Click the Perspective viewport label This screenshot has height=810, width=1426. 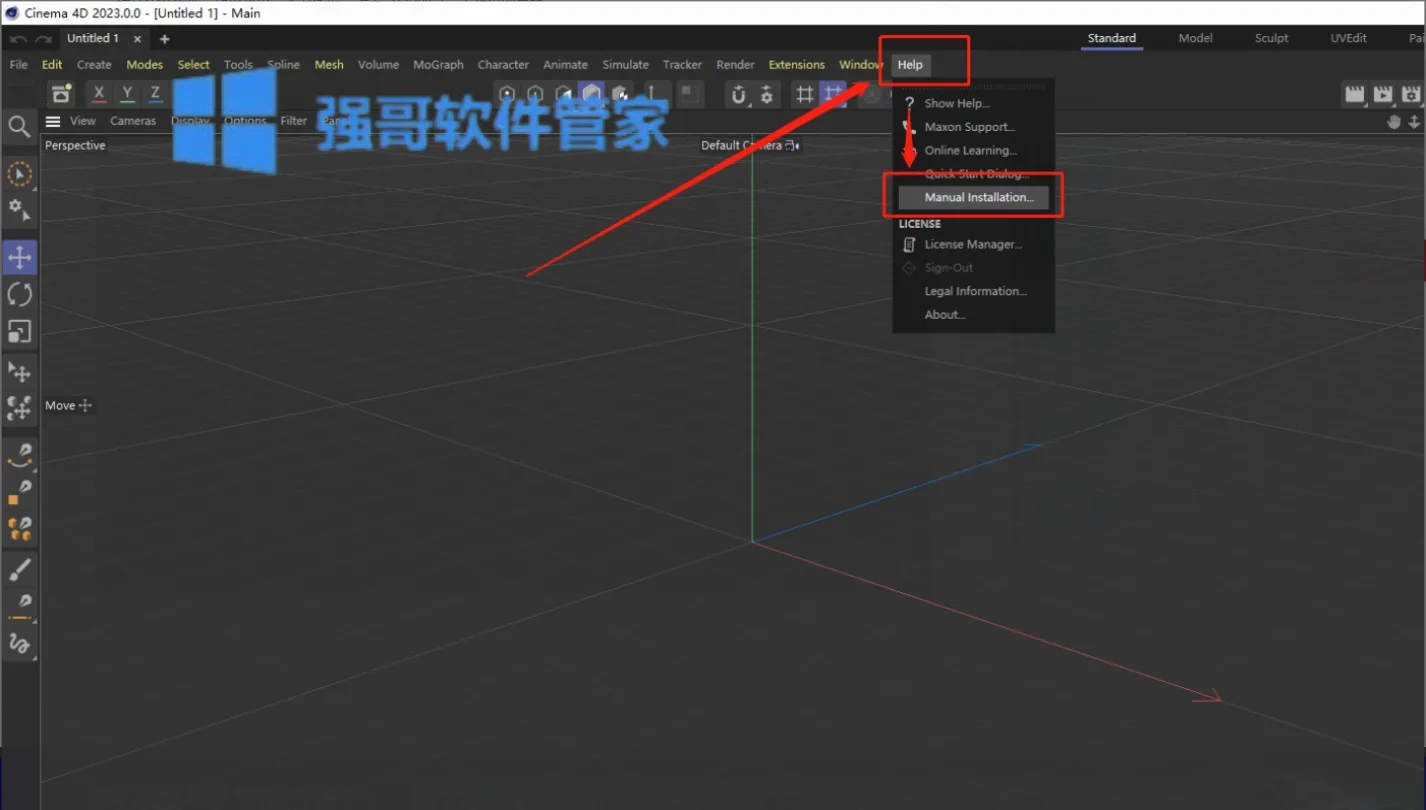pos(75,146)
